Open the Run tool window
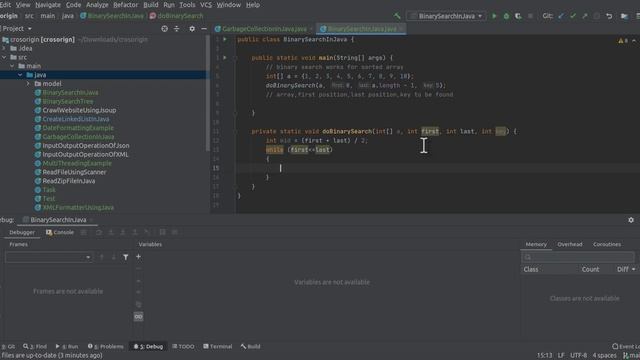Image resolution: width=640 pixels, height=360 pixels. [67, 346]
